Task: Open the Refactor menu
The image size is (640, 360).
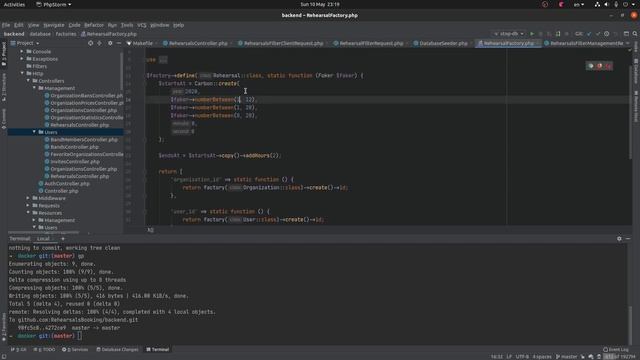Action: pyautogui.click(x=94, y=25)
